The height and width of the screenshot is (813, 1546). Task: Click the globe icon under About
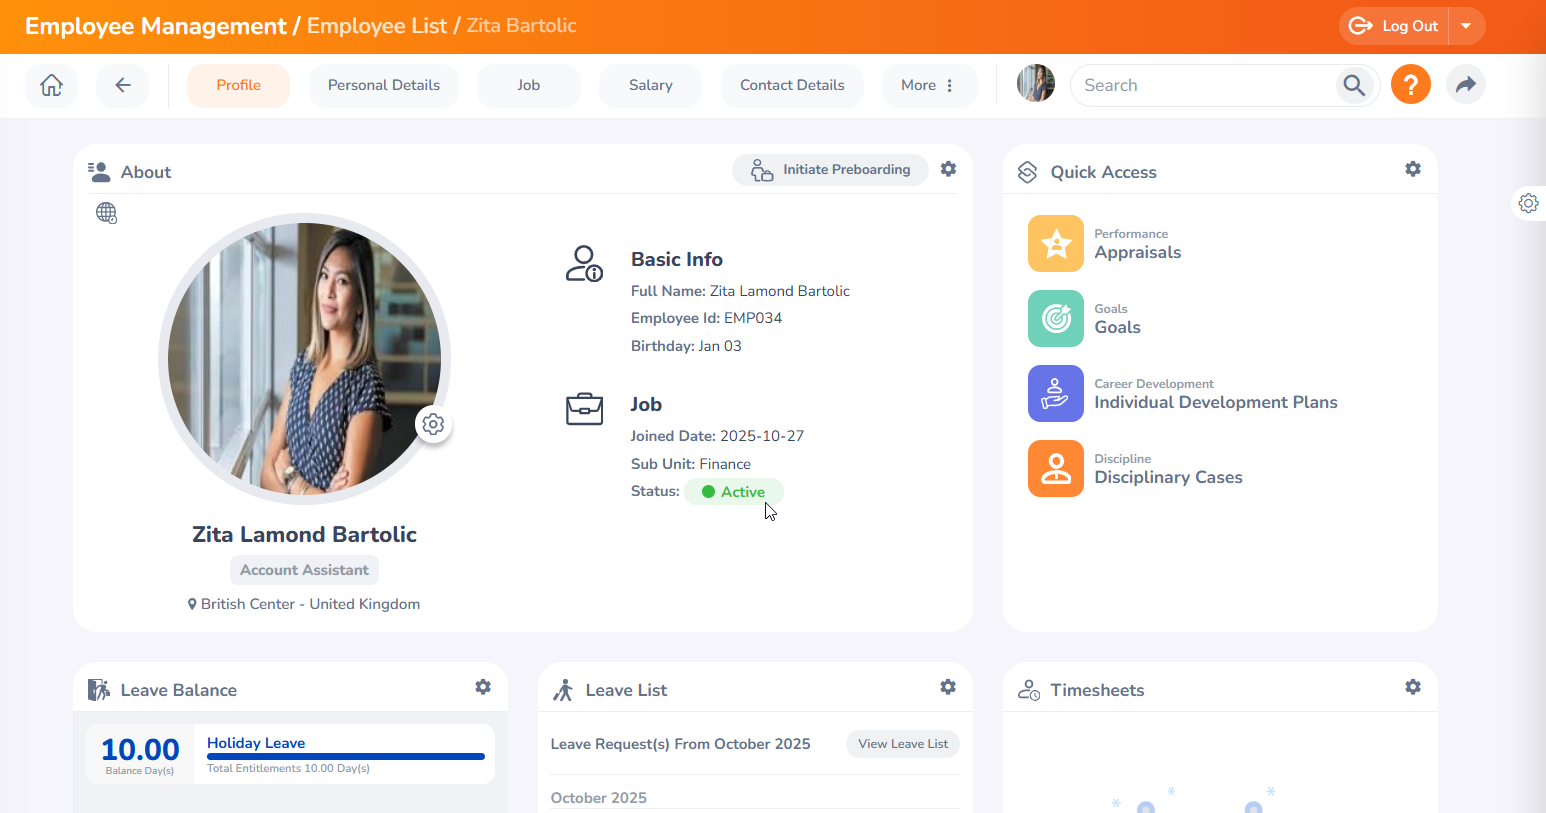pyautogui.click(x=106, y=213)
